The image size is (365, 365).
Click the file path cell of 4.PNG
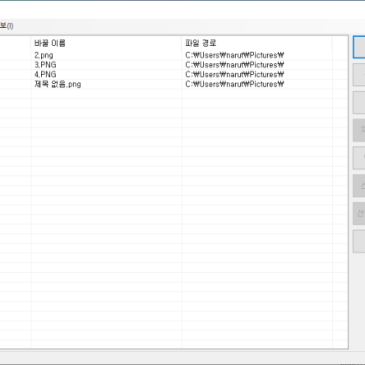(235, 74)
